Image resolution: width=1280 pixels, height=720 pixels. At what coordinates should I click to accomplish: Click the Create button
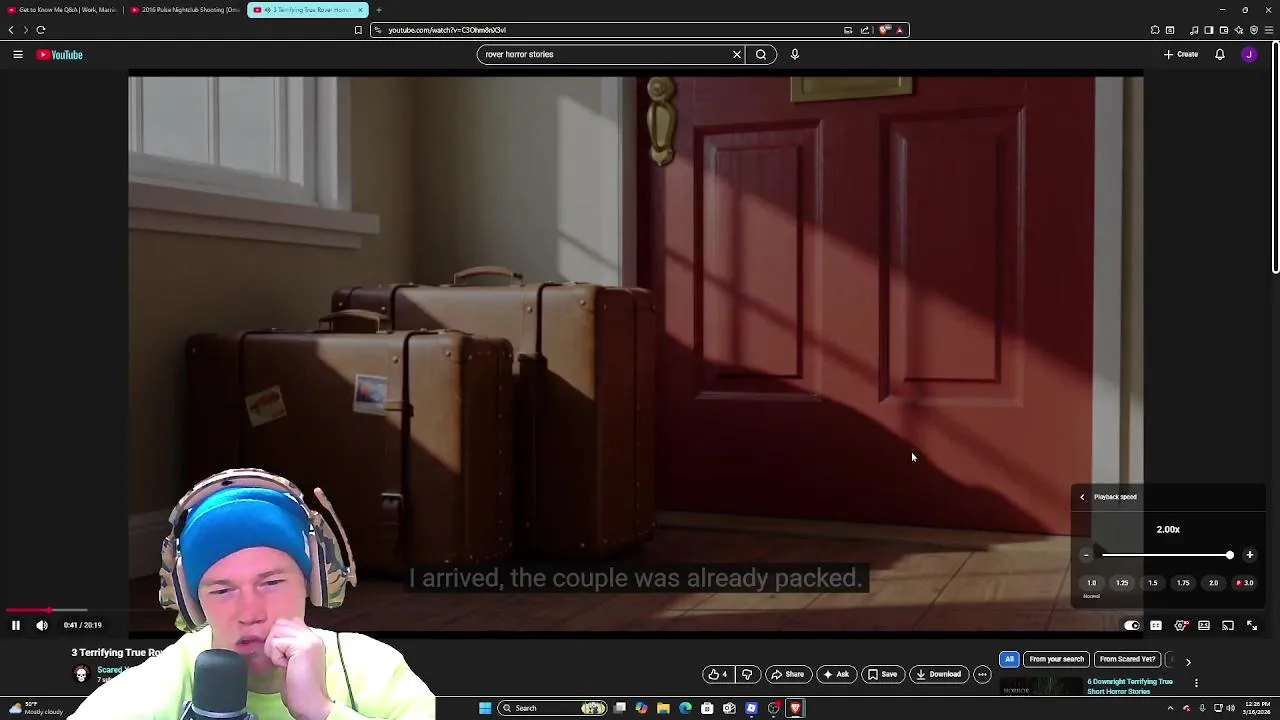pyautogui.click(x=1181, y=55)
